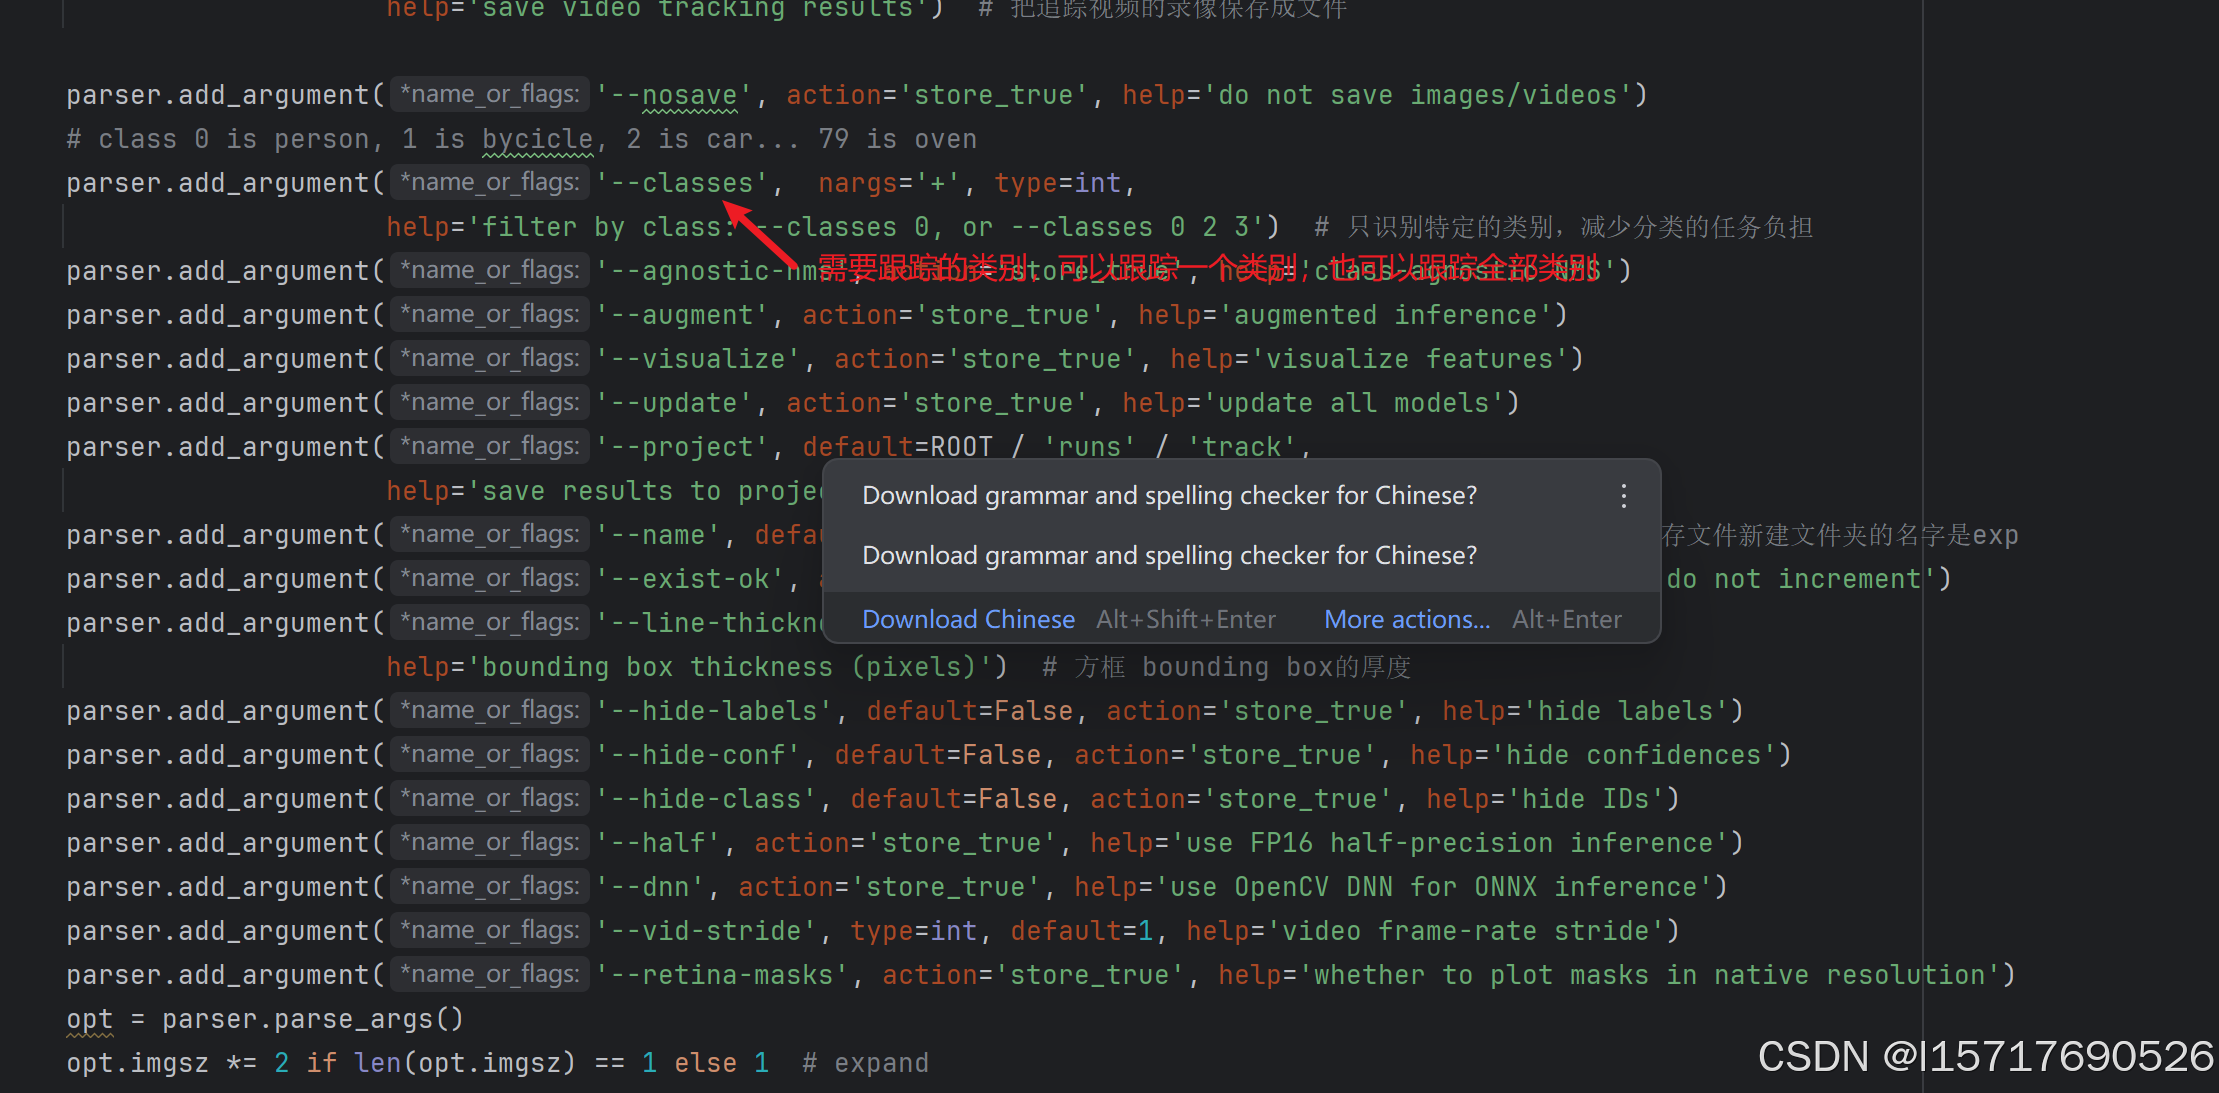Click the underlined opt variable name

89,1020
